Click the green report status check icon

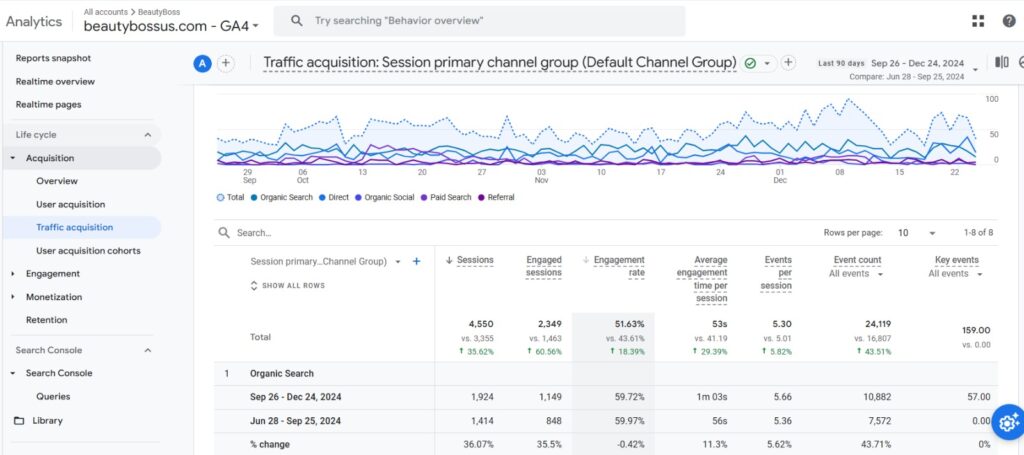pyautogui.click(x=750, y=63)
